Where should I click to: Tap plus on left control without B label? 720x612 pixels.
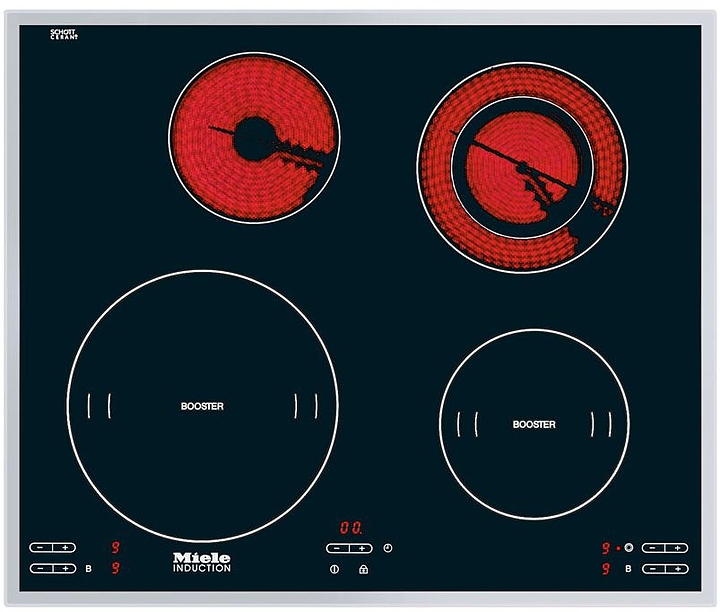click(x=64, y=547)
